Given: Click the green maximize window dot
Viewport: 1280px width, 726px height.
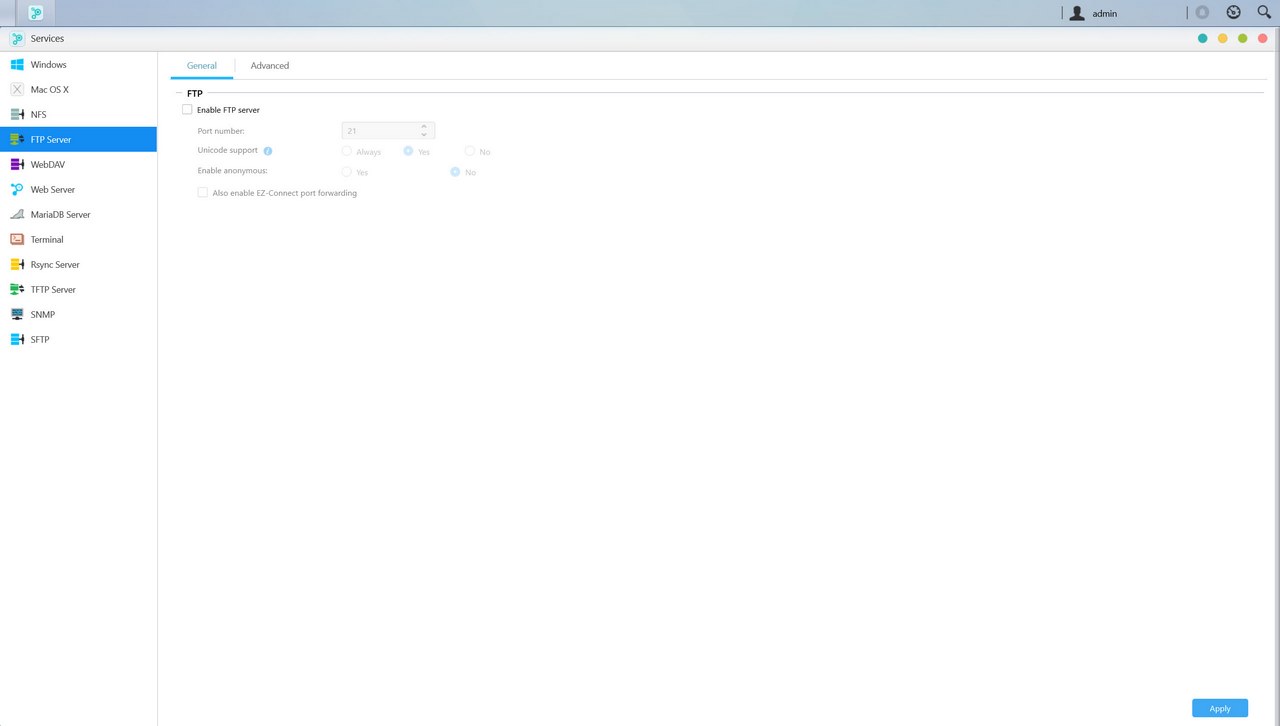Looking at the screenshot, I should tap(1242, 38).
